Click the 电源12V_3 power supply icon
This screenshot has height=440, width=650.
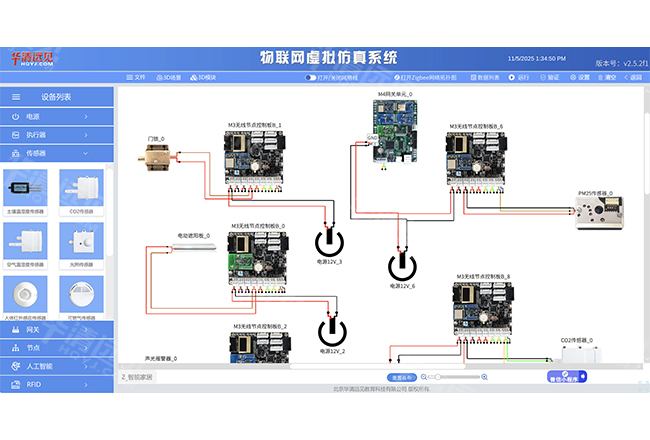point(329,242)
